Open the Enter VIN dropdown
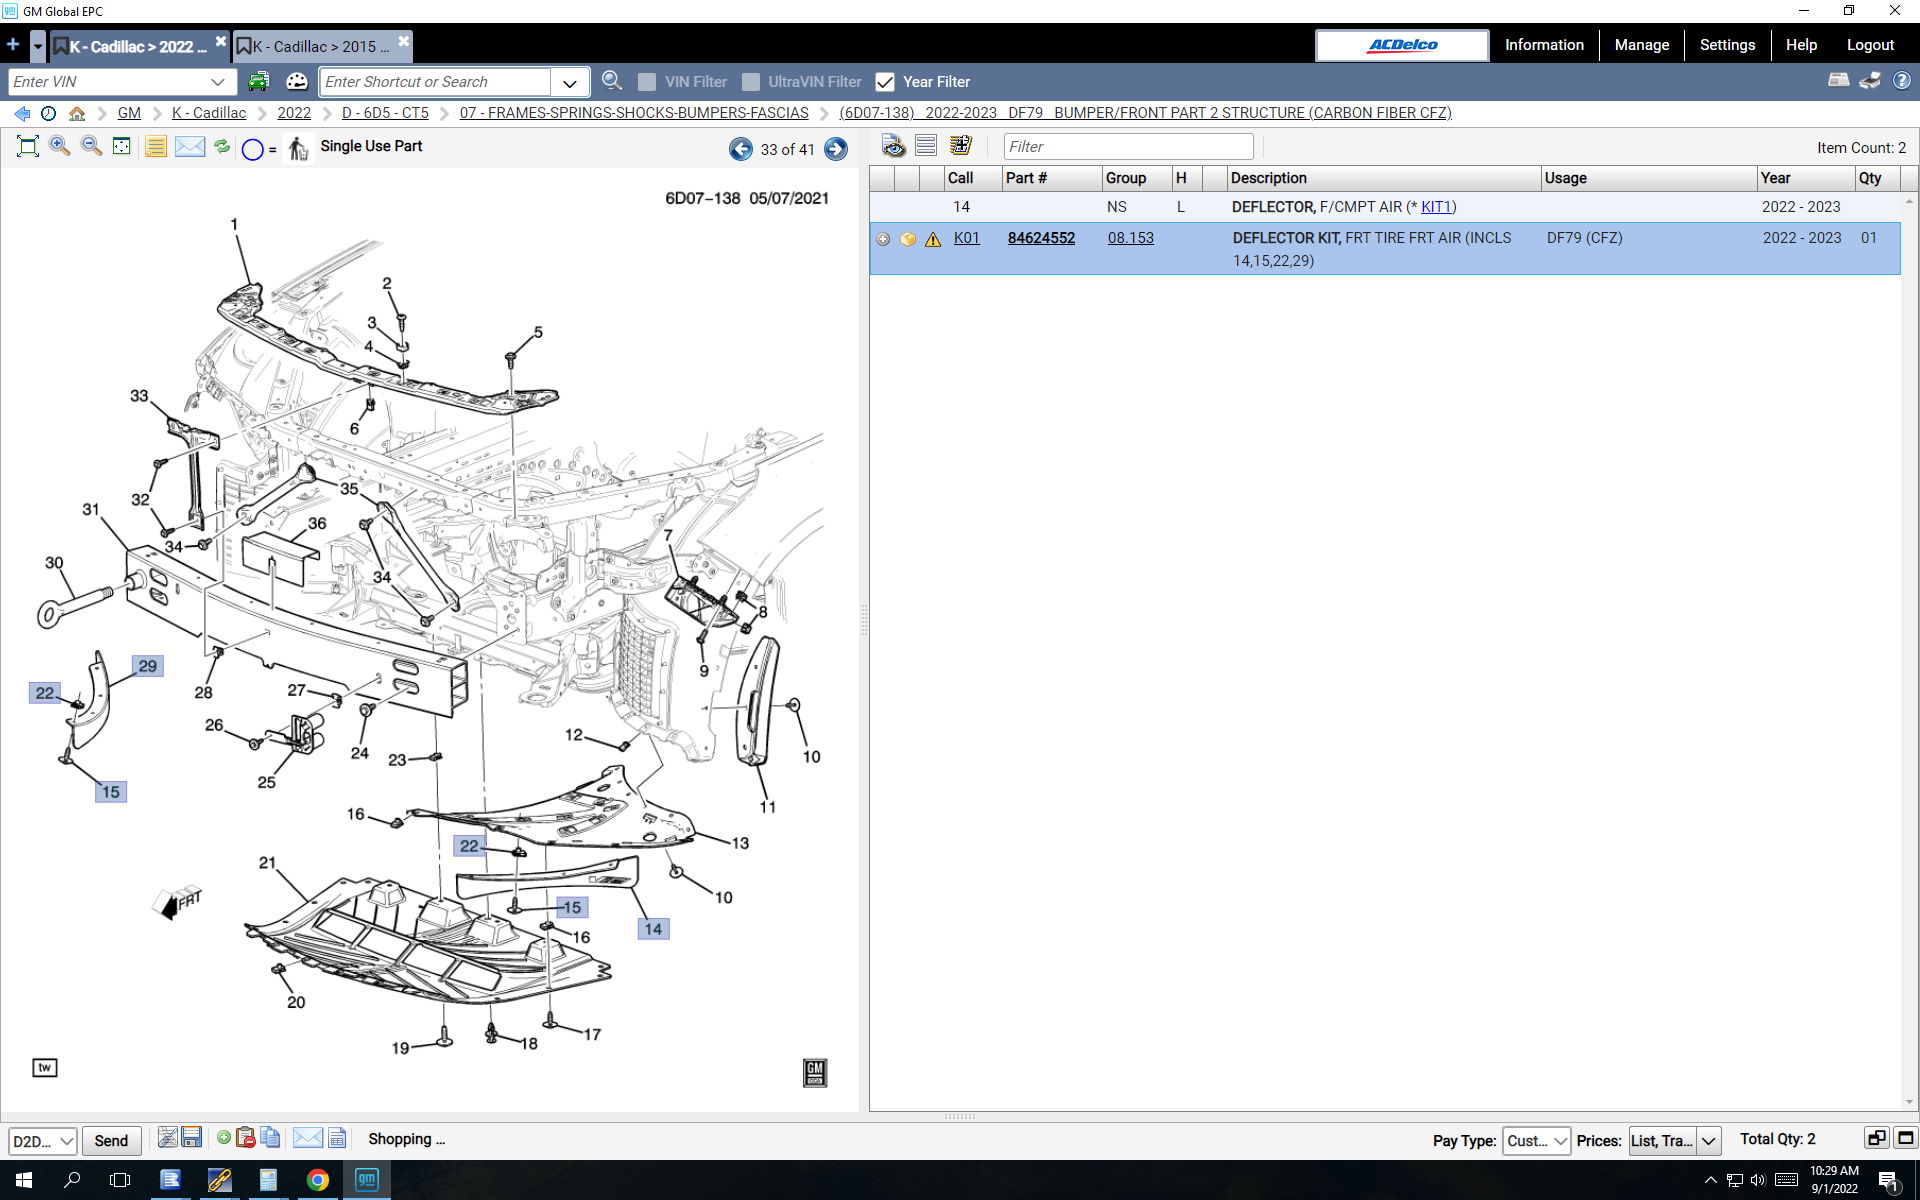Image resolution: width=1920 pixels, height=1200 pixels. click(218, 82)
